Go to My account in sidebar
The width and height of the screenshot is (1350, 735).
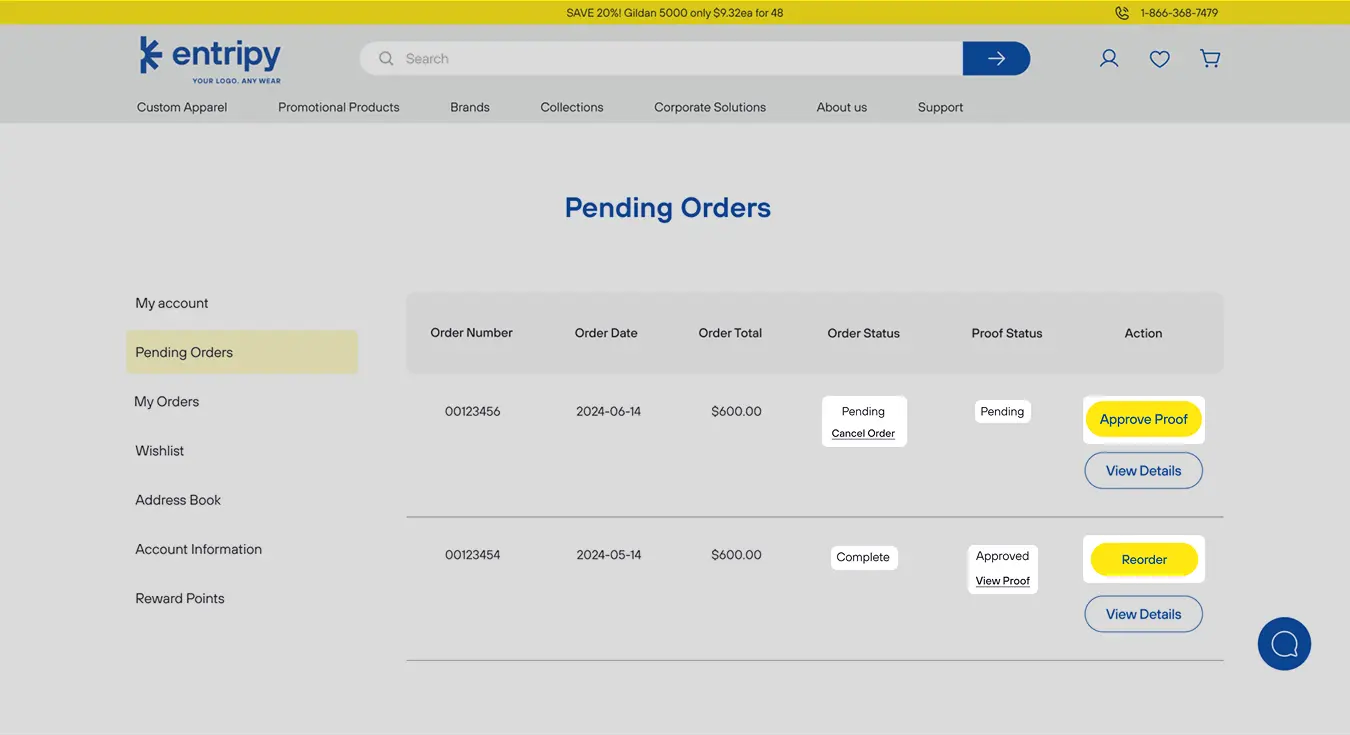[172, 303]
